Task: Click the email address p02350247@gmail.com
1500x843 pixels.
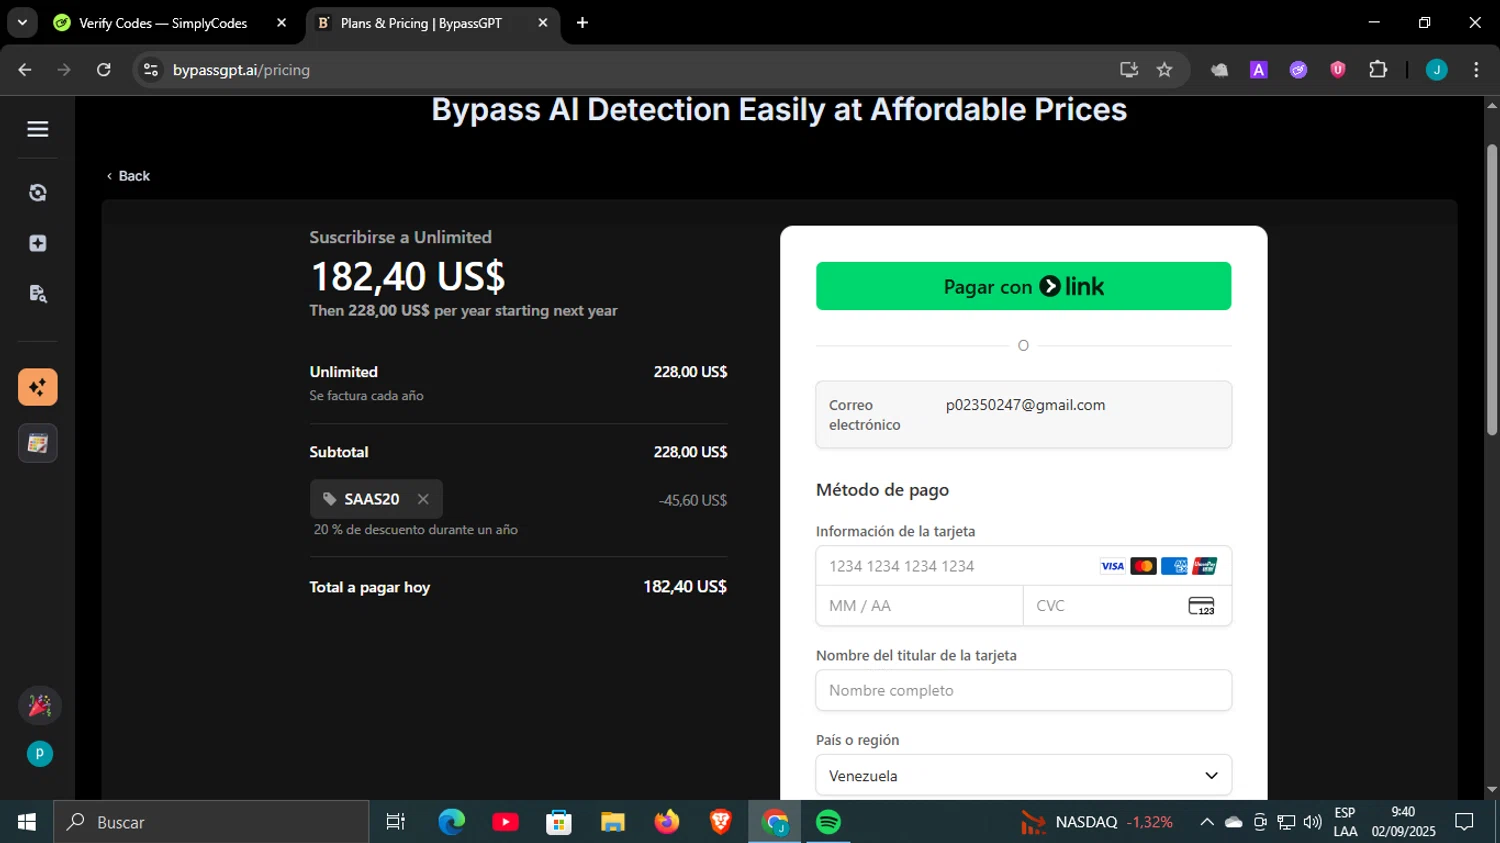Action: click(x=1025, y=405)
